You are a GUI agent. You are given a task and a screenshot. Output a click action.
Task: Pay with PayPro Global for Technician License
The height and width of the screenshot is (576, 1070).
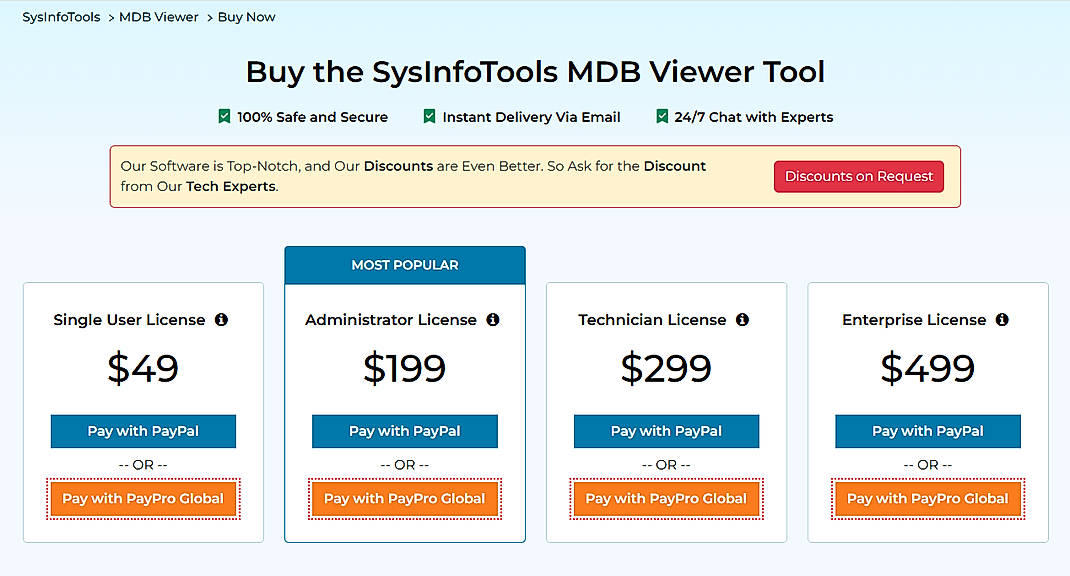[x=666, y=499]
